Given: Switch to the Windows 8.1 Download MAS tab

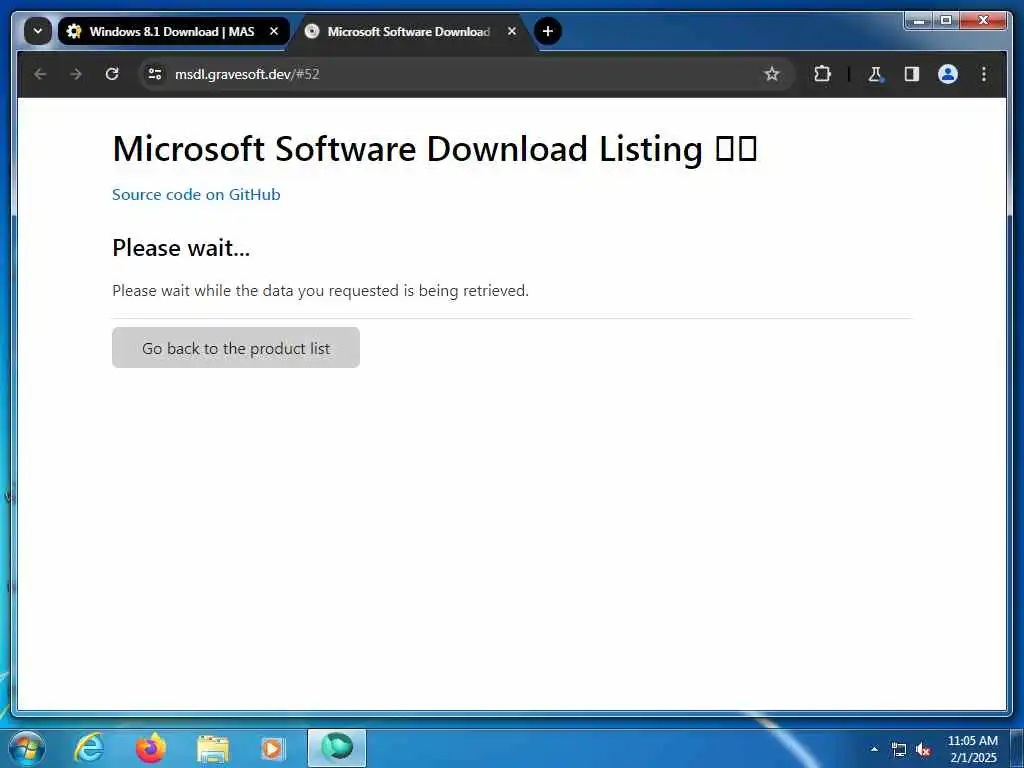Looking at the screenshot, I should (173, 31).
